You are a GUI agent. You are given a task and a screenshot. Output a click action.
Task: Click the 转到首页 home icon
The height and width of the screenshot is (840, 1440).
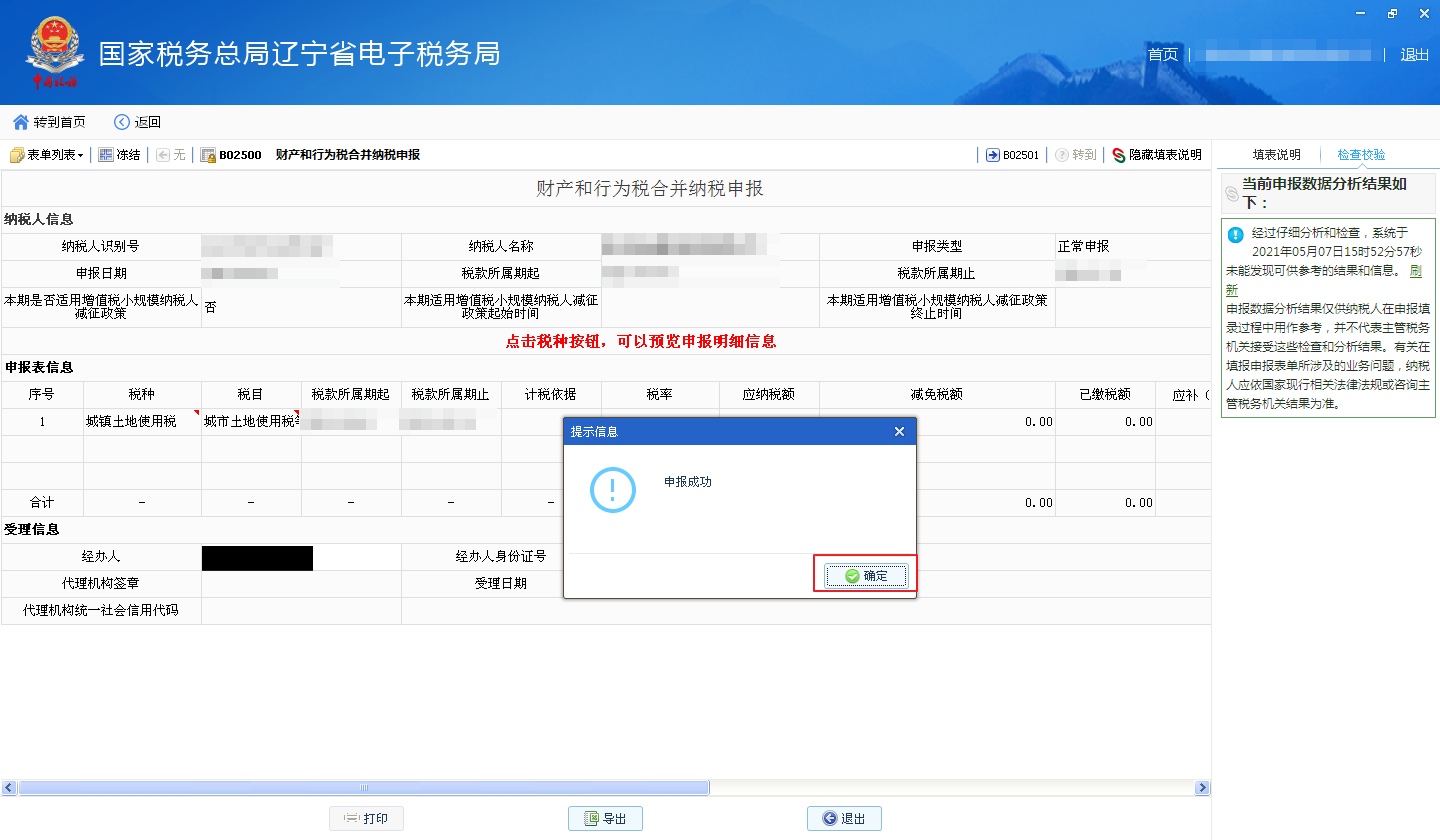pyautogui.click(x=20, y=122)
